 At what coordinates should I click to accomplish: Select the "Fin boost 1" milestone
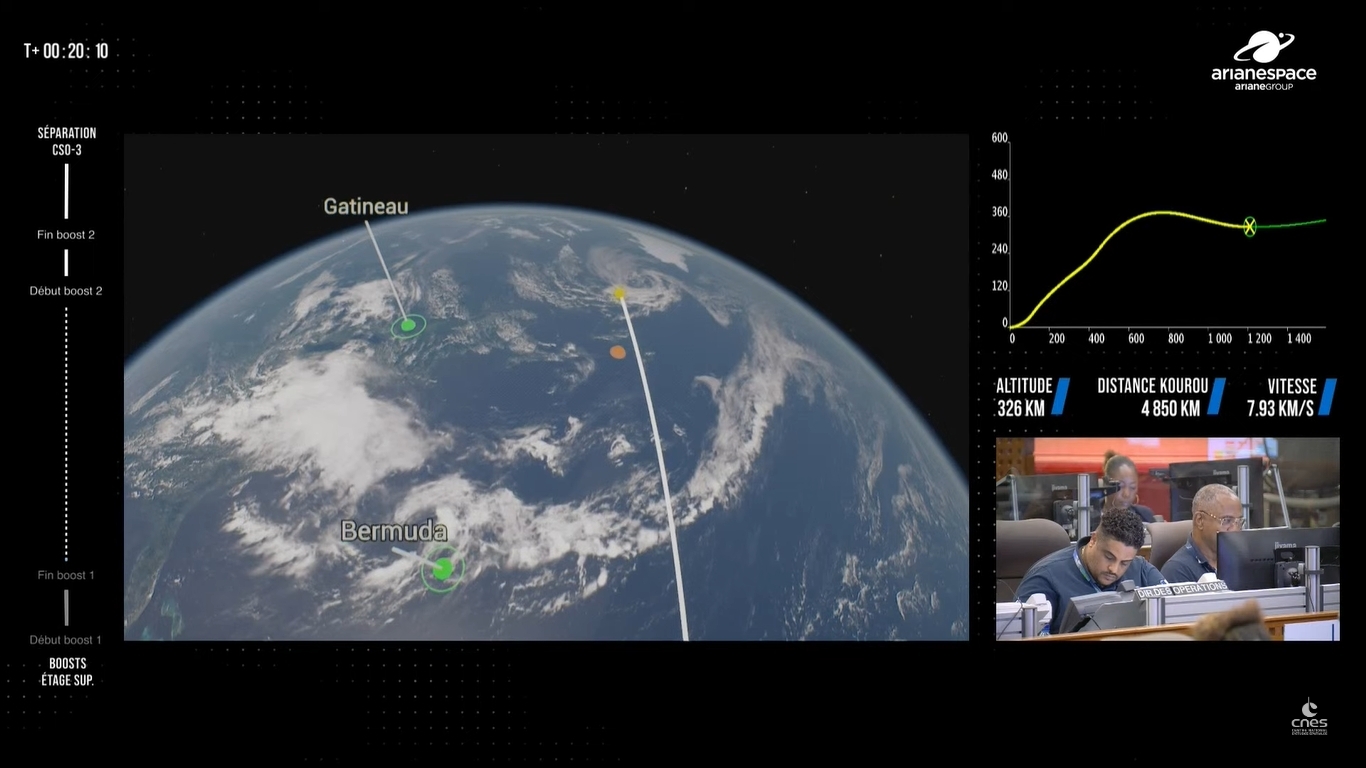(x=66, y=575)
